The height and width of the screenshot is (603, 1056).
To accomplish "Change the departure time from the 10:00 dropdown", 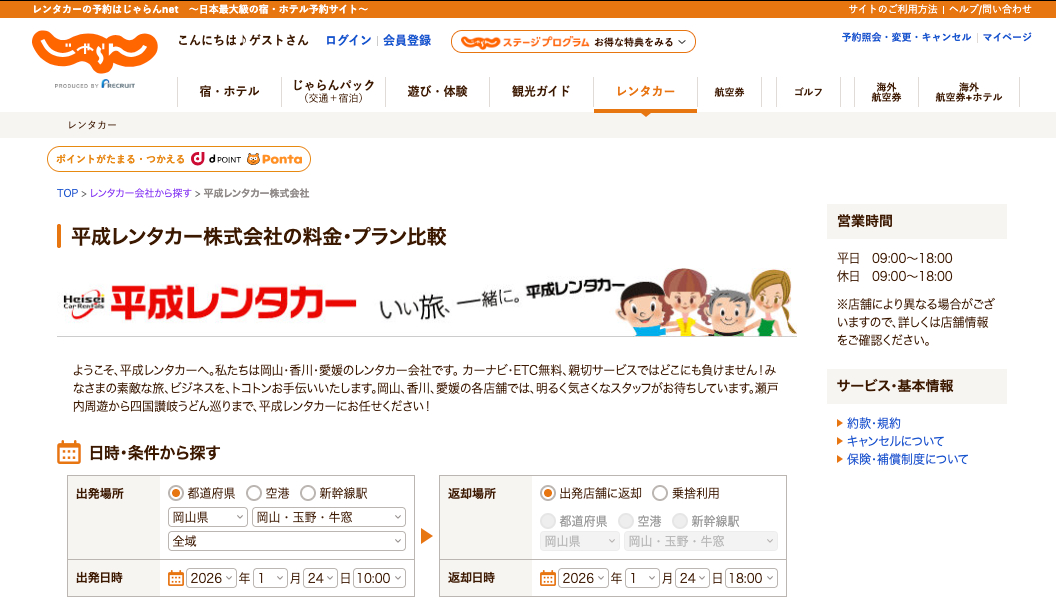I will pyautogui.click(x=379, y=577).
